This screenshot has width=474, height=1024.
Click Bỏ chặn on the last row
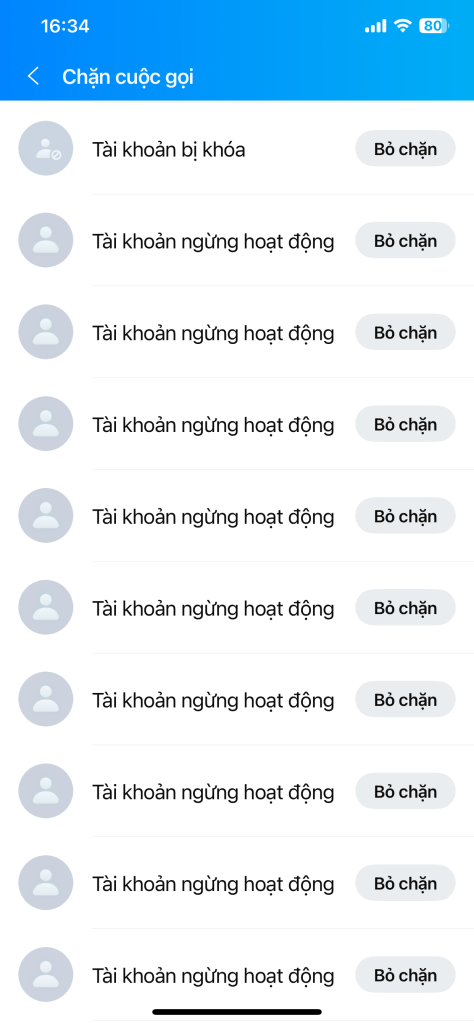405,974
